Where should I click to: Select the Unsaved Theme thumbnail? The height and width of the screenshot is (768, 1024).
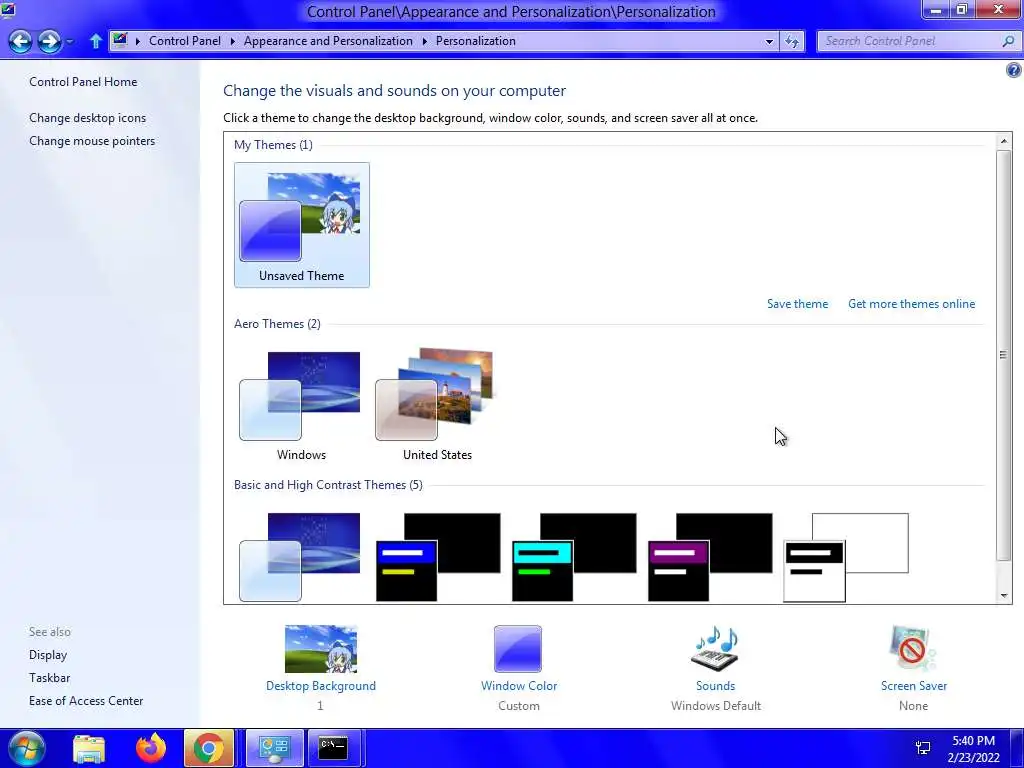click(x=302, y=225)
